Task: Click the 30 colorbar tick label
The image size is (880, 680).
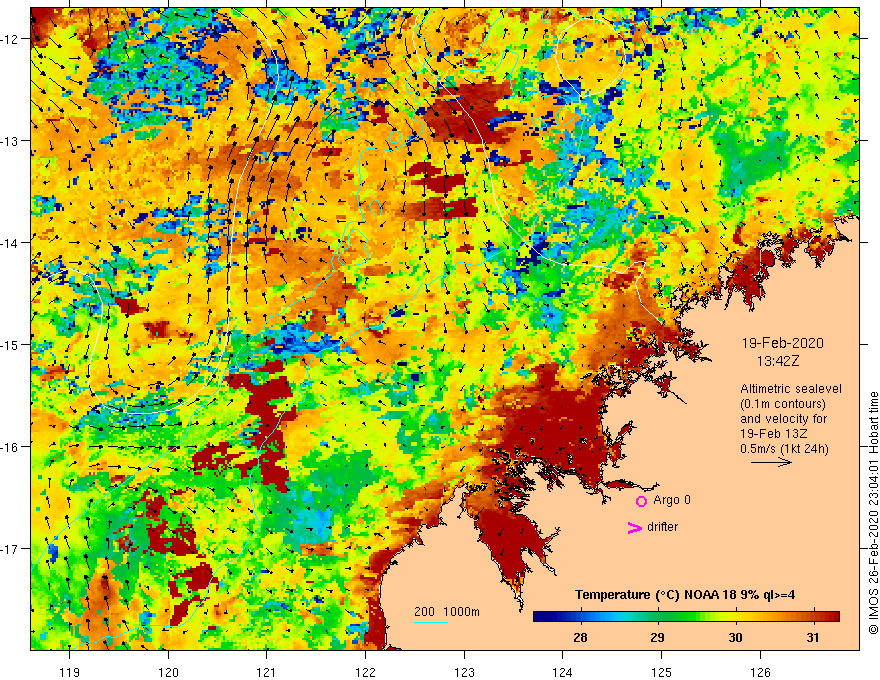Action: [x=735, y=637]
